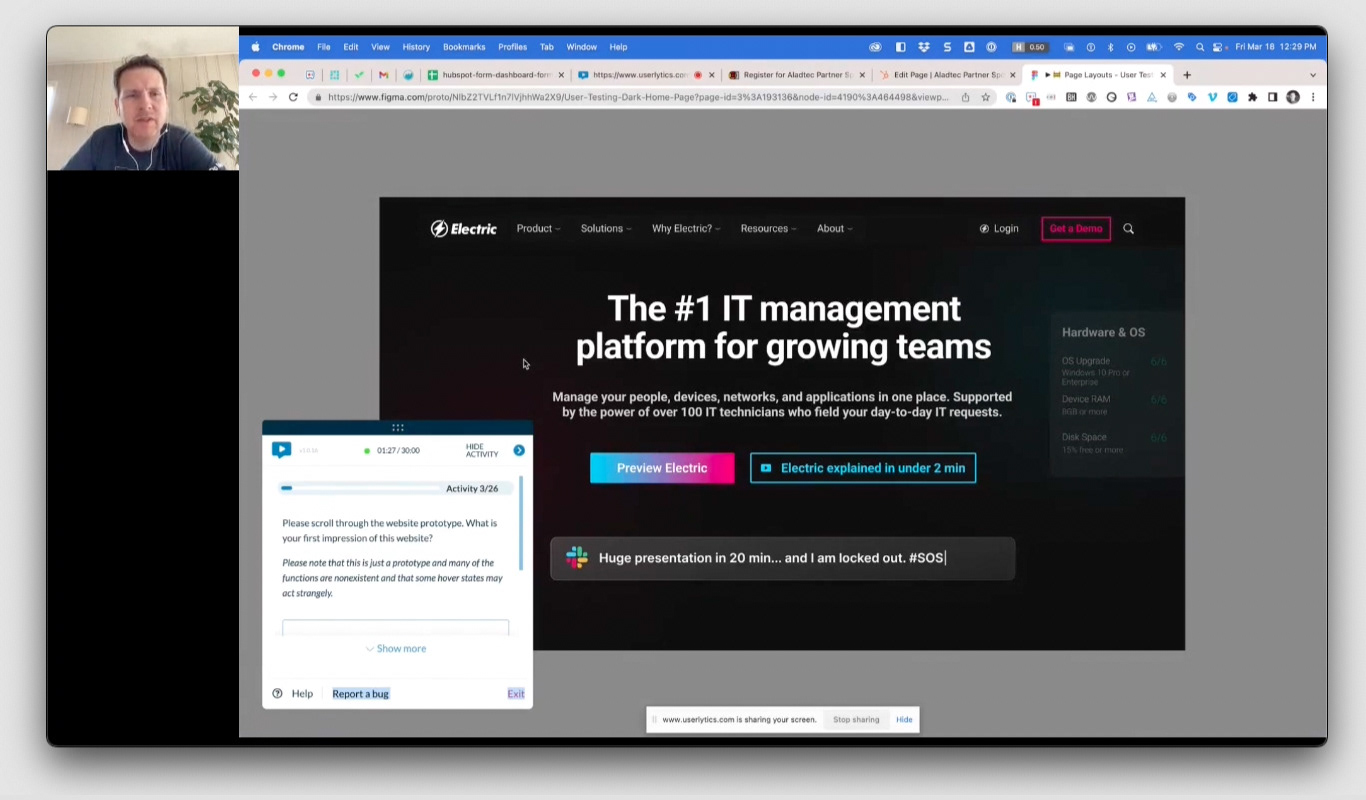This screenshot has width=1366, height=800.
Task: Click the Preview Electric button
Action: pos(662,468)
